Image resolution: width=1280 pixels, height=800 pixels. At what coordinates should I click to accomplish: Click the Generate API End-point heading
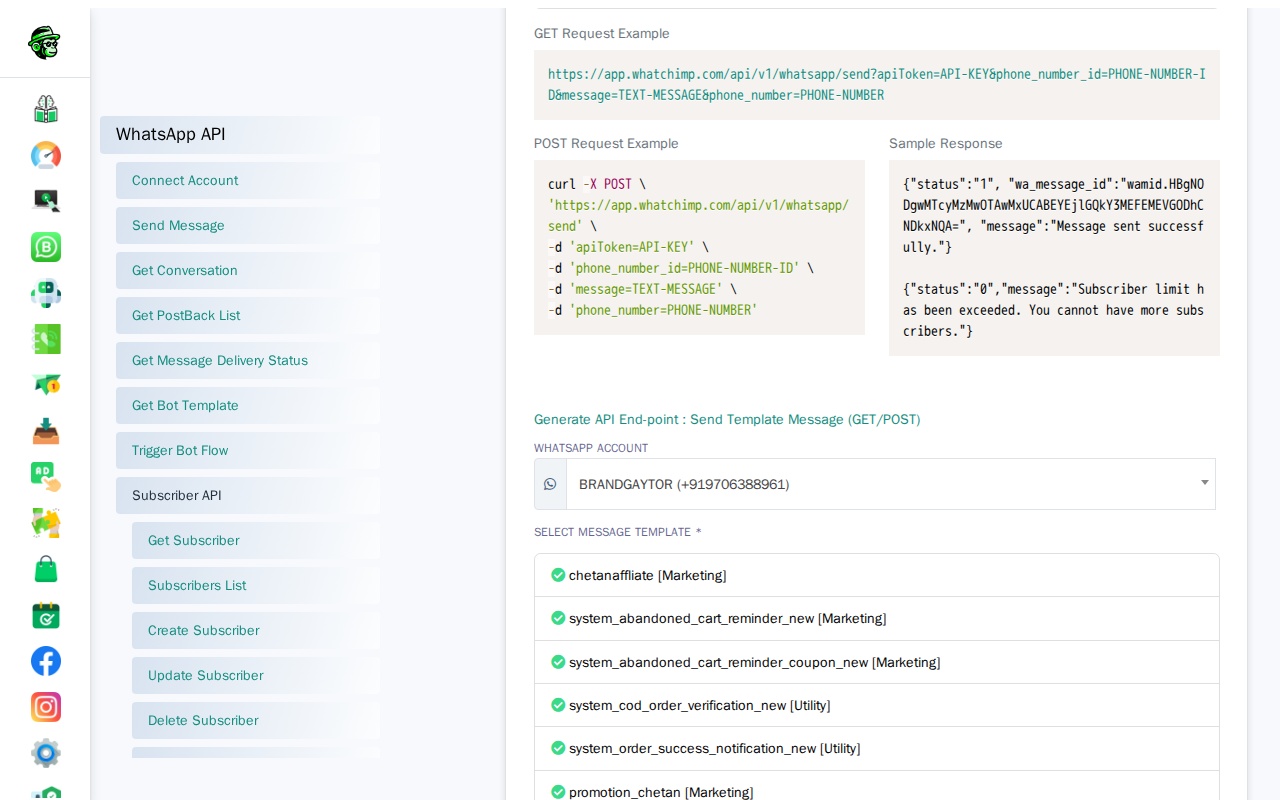[727, 420]
